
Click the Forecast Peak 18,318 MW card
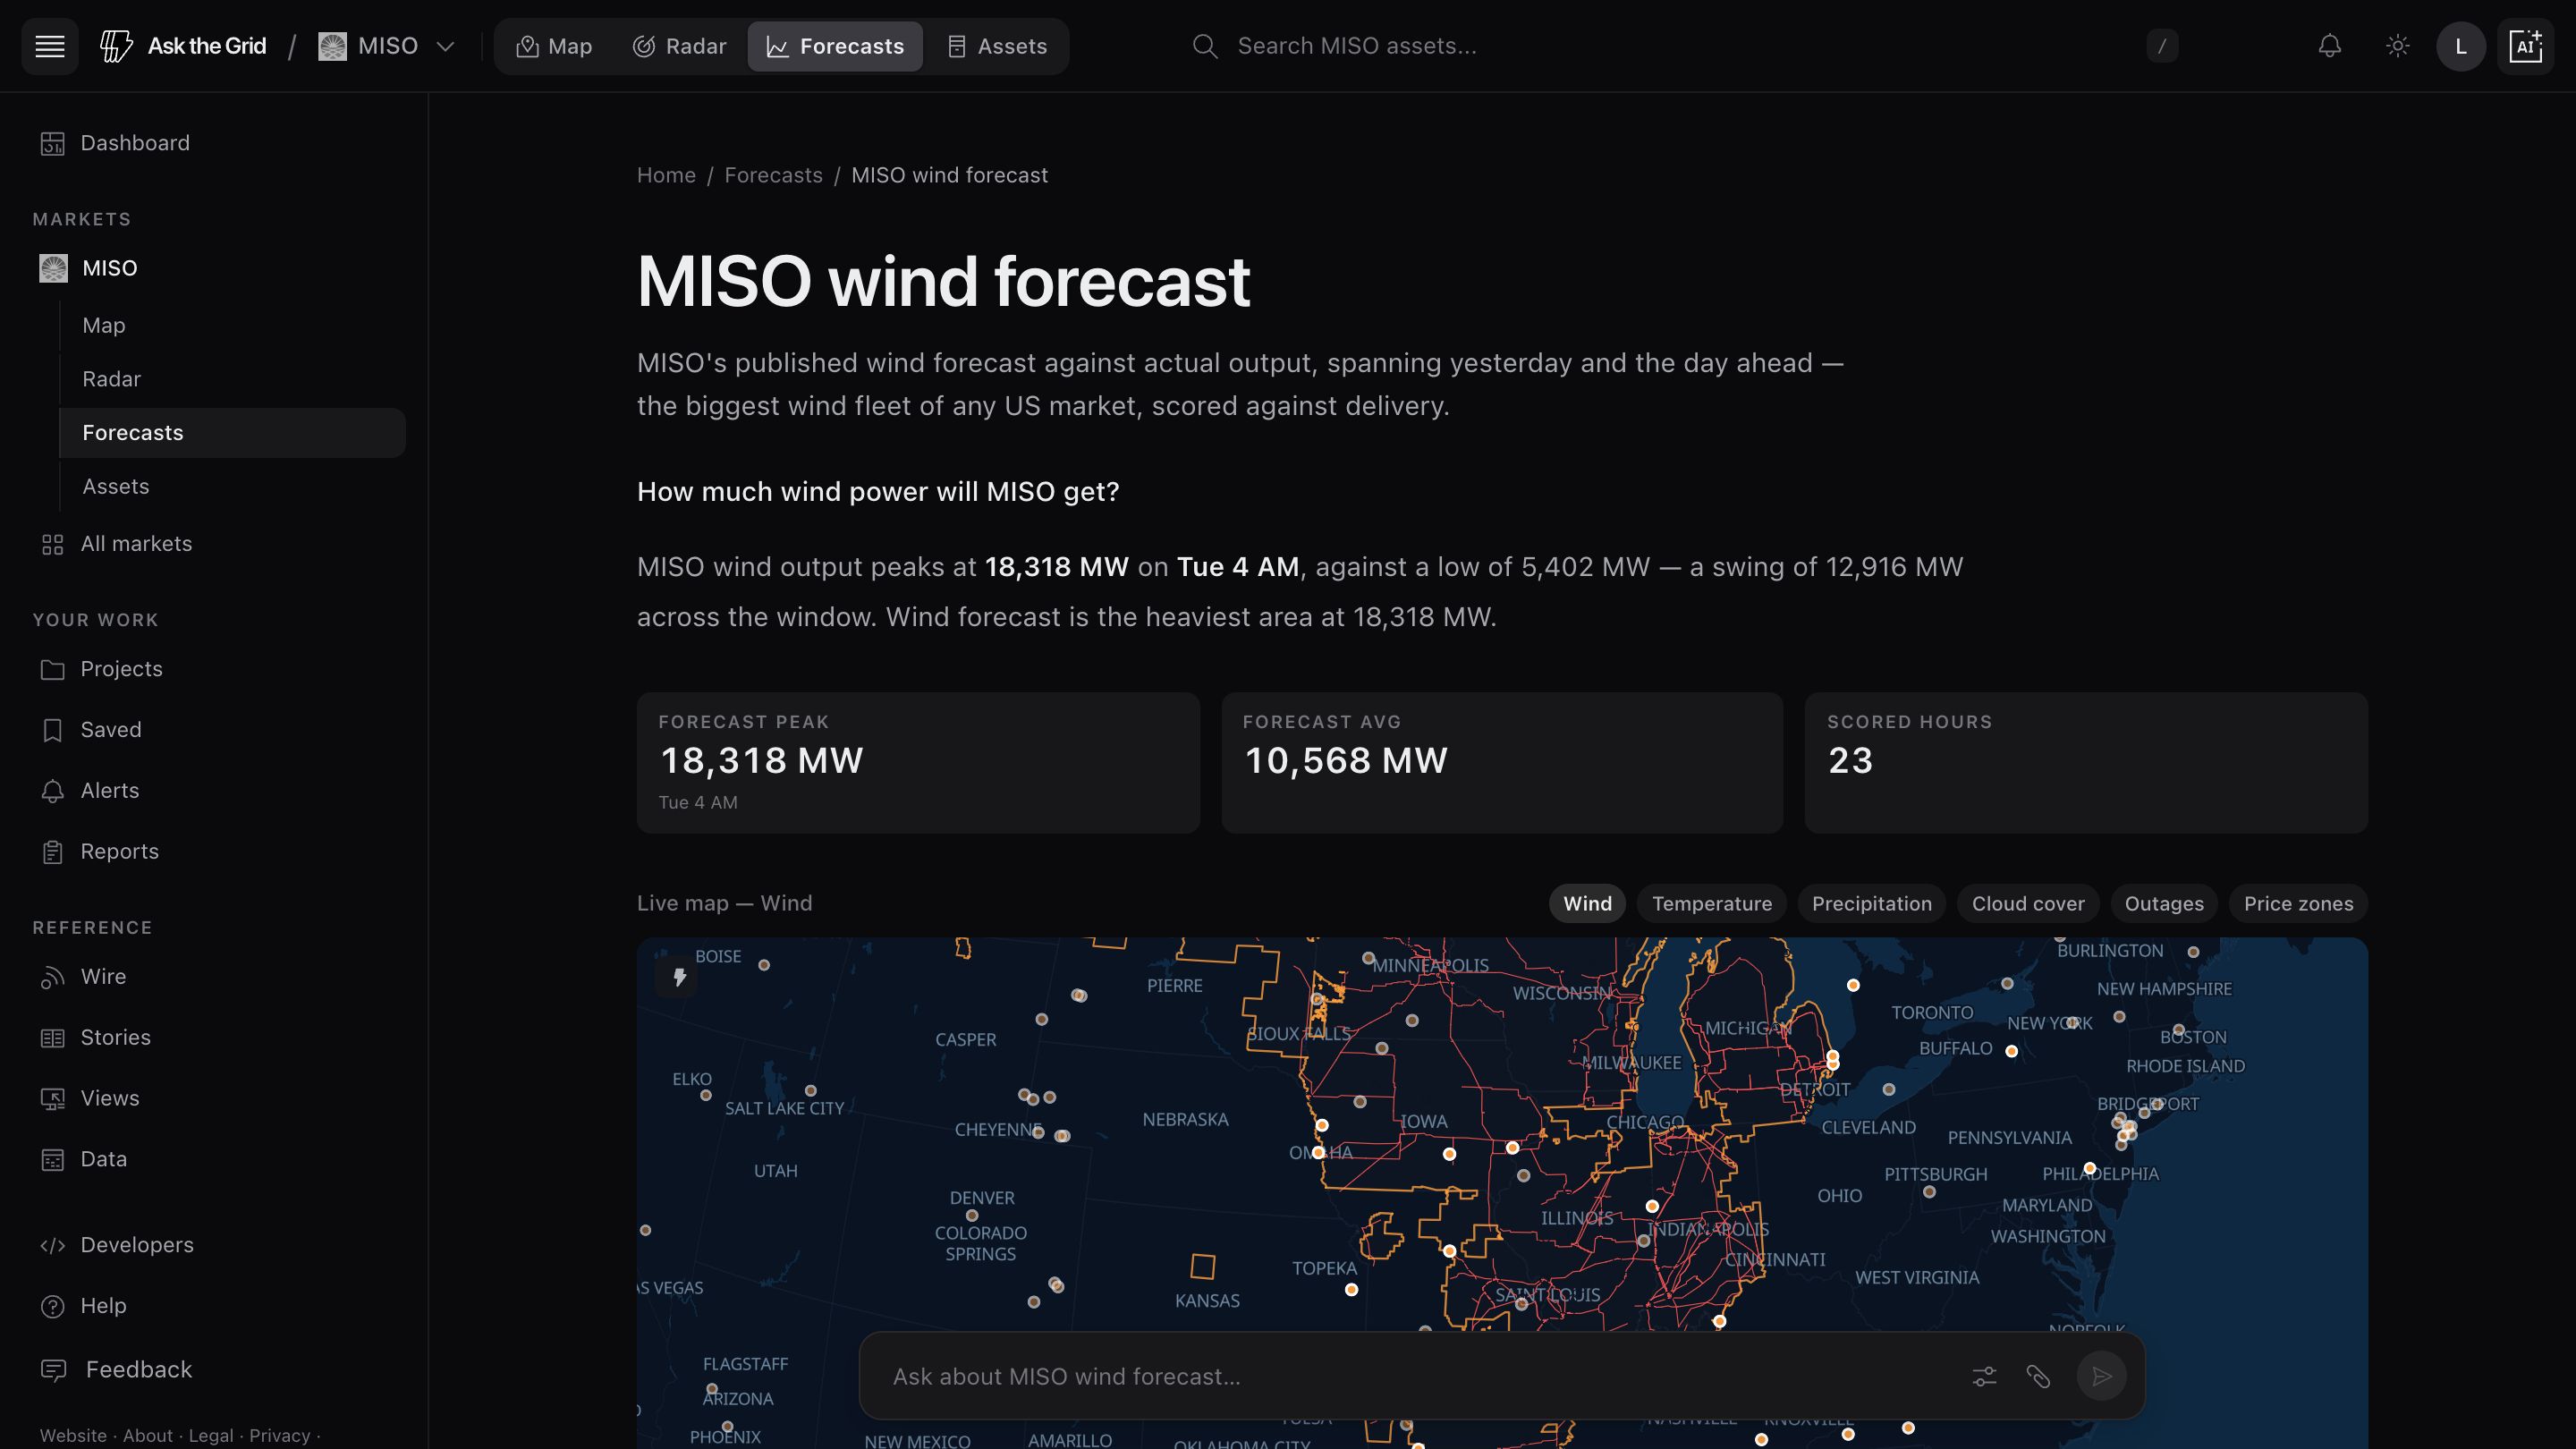pos(918,763)
